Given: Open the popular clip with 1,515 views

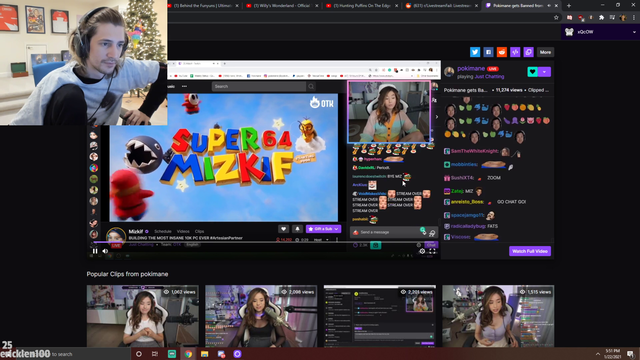Looking at the screenshot, I should click(498, 316).
